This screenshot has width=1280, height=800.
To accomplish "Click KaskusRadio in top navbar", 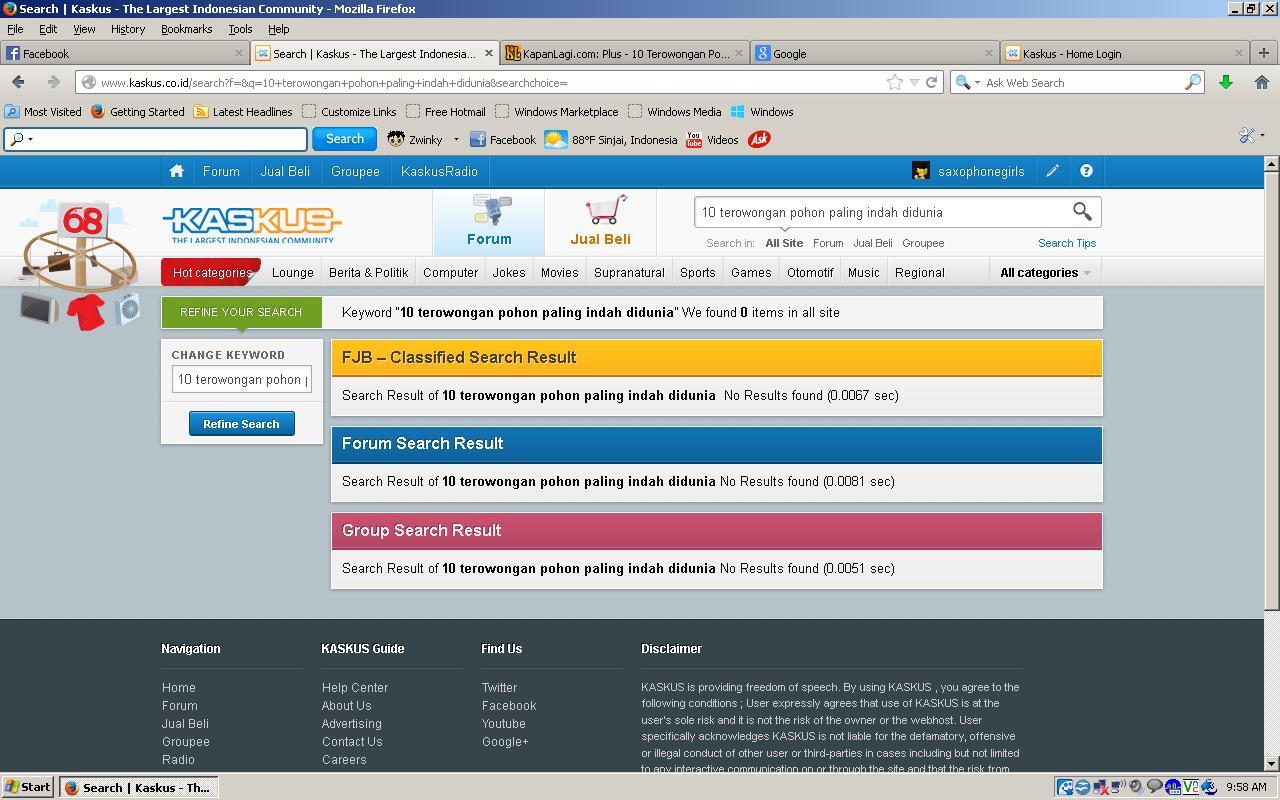I will click(x=439, y=171).
